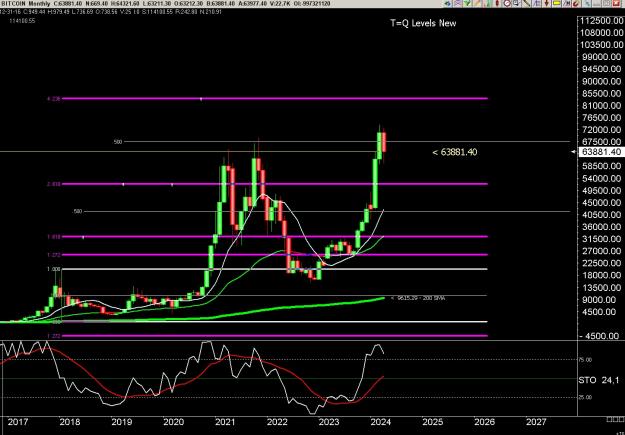Click the STO 24,1 indicator readout
625x435 pixels.
pyautogui.click(x=601, y=380)
